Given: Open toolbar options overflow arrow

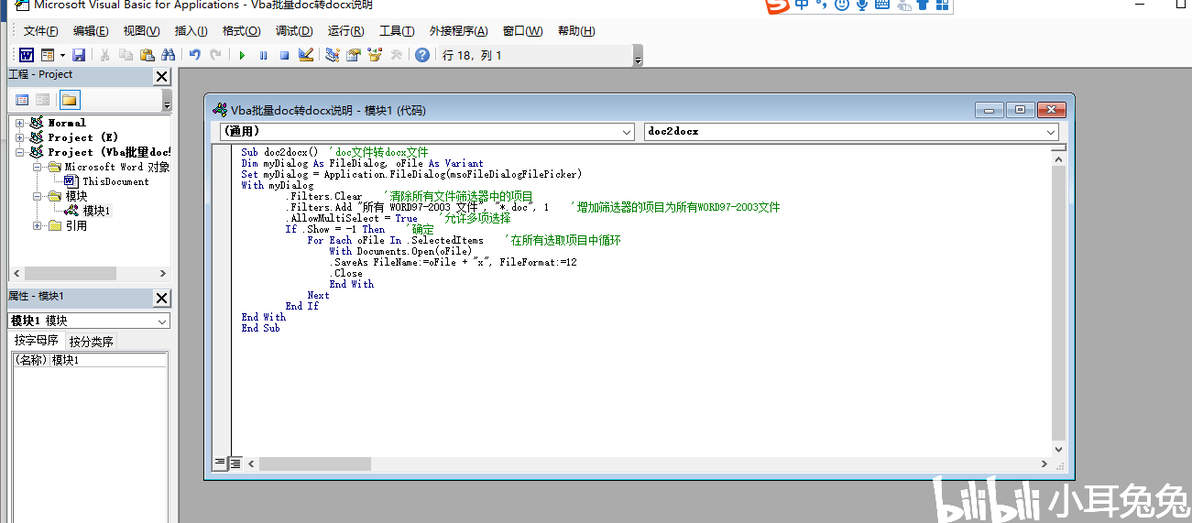Looking at the screenshot, I should pos(638,56).
